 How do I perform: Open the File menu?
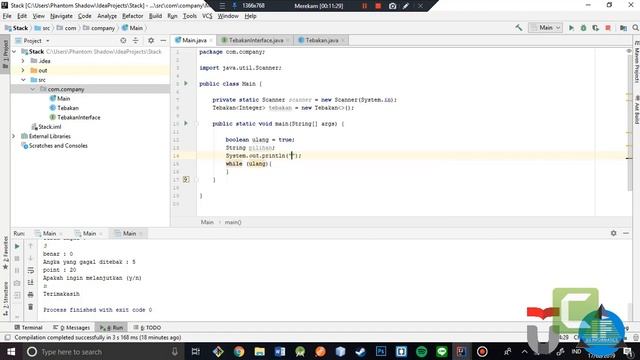pyautogui.click(x=7, y=16)
